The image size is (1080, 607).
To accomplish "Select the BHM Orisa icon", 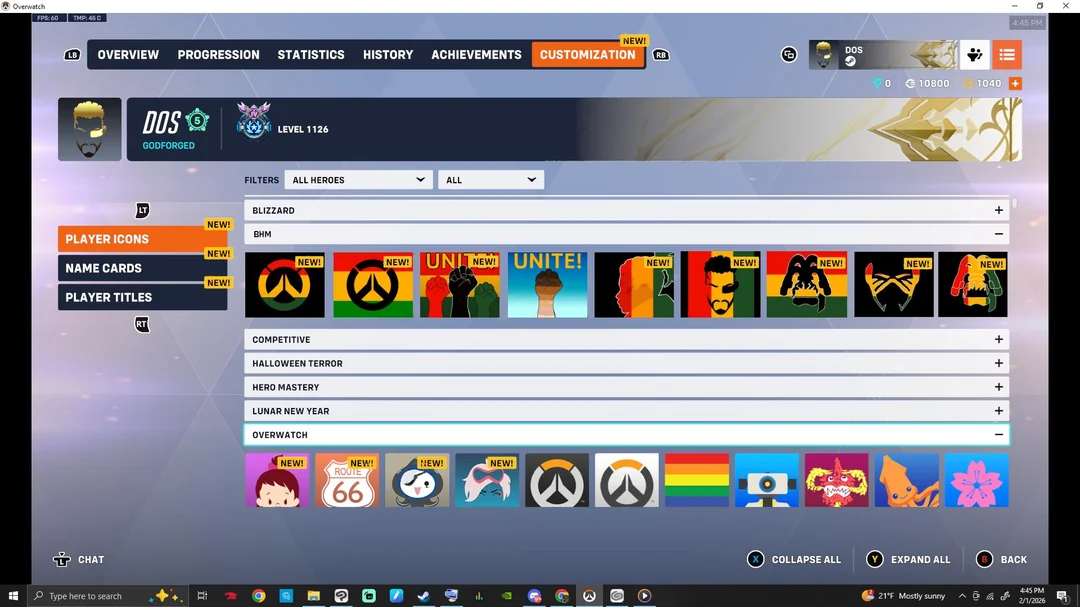I will (x=973, y=285).
